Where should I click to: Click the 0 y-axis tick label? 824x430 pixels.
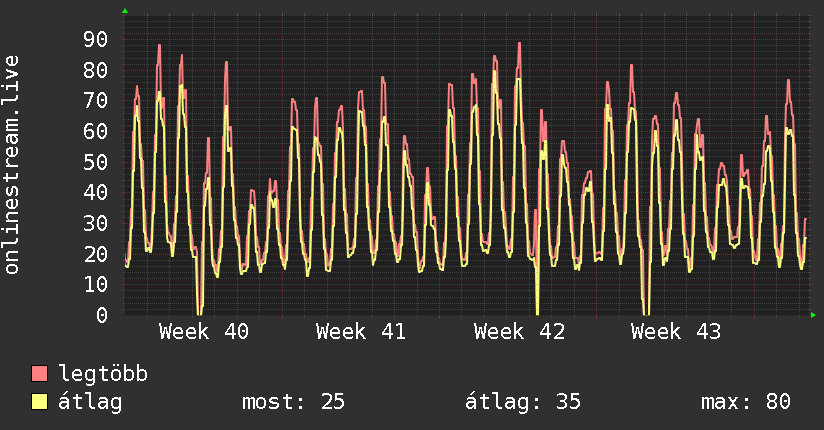tap(102, 315)
